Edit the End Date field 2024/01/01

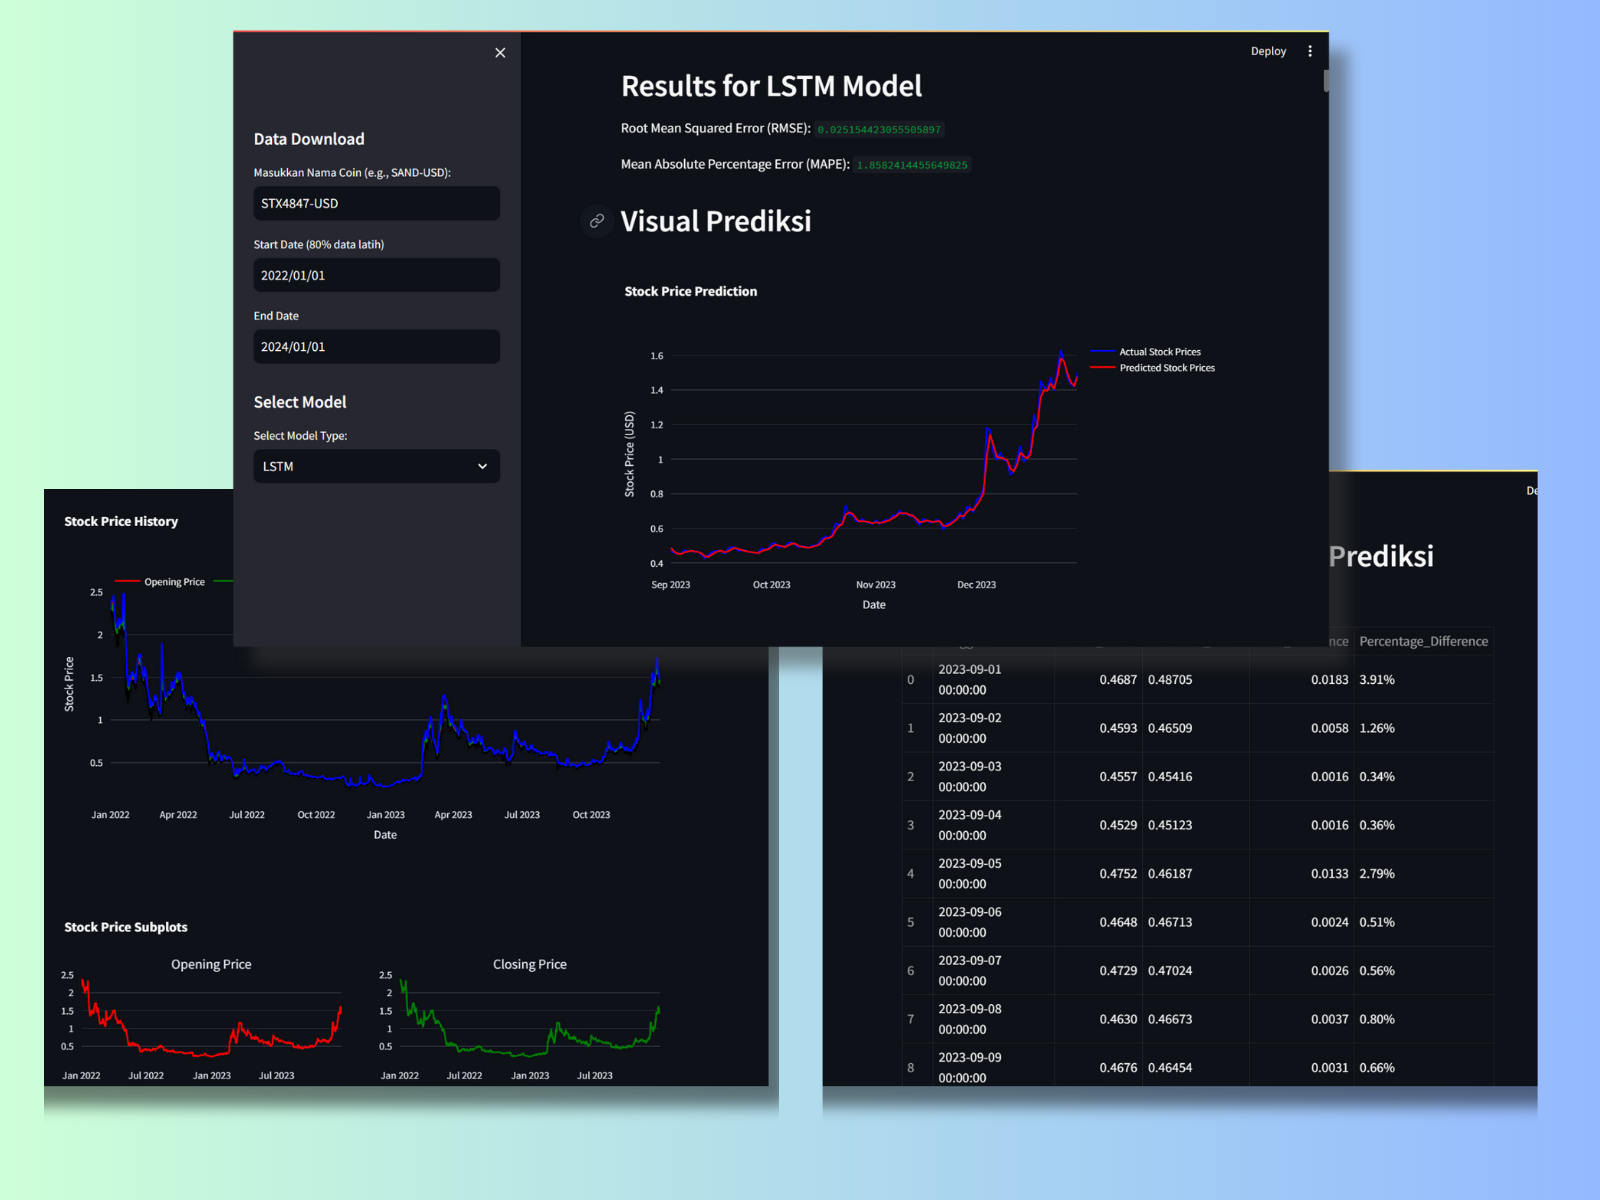[376, 347]
